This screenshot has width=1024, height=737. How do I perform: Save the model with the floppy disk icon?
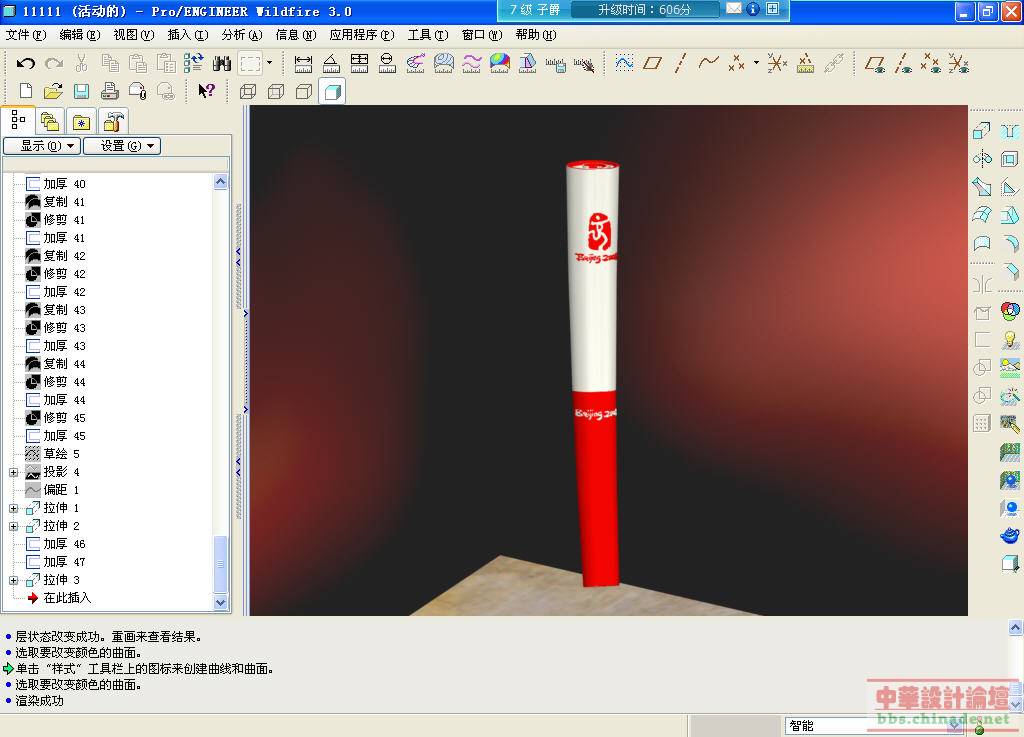pyautogui.click(x=82, y=92)
